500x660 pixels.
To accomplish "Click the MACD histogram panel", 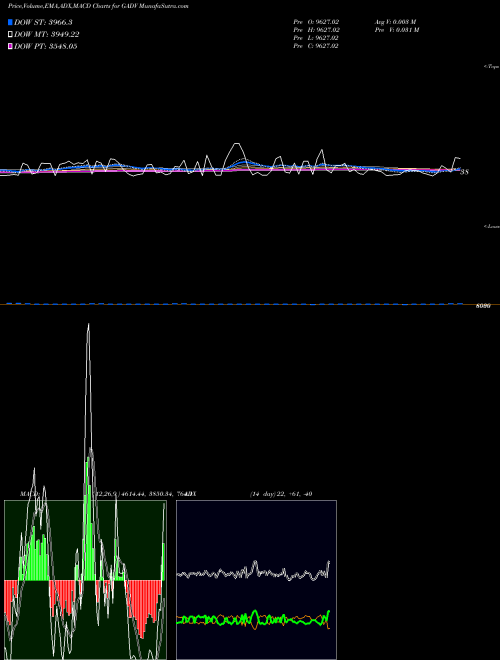I will (85, 580).
